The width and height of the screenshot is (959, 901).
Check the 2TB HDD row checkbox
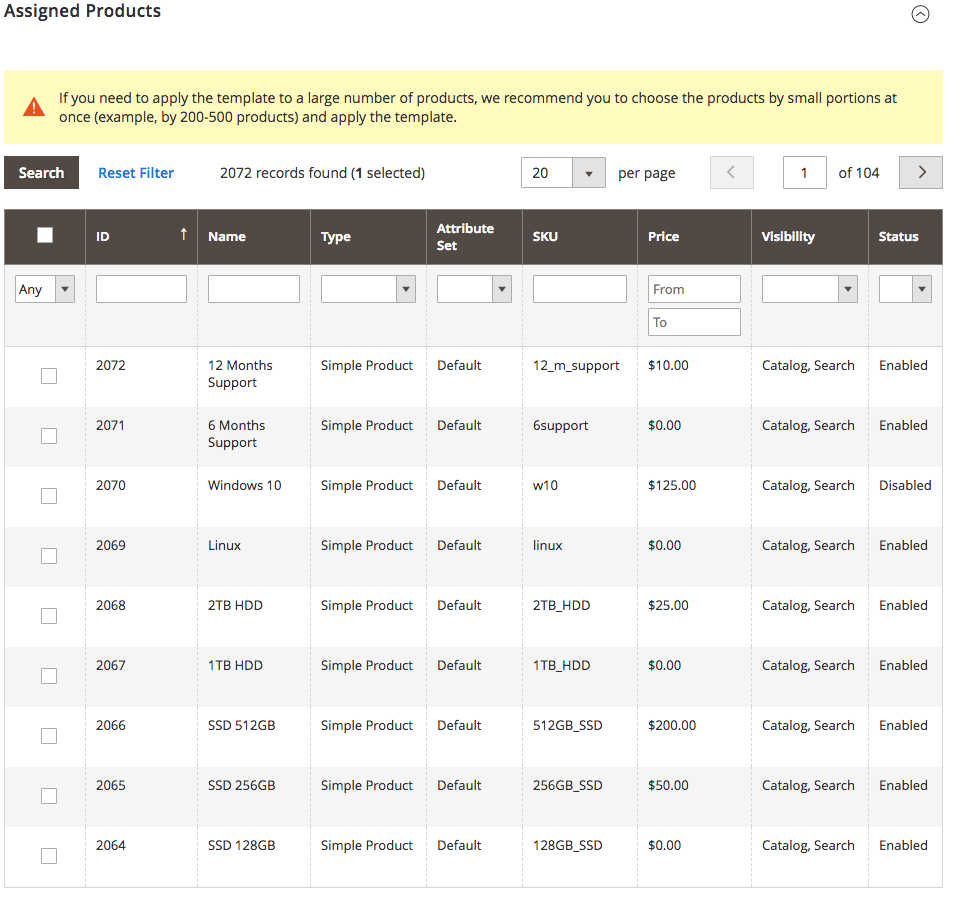49,615
